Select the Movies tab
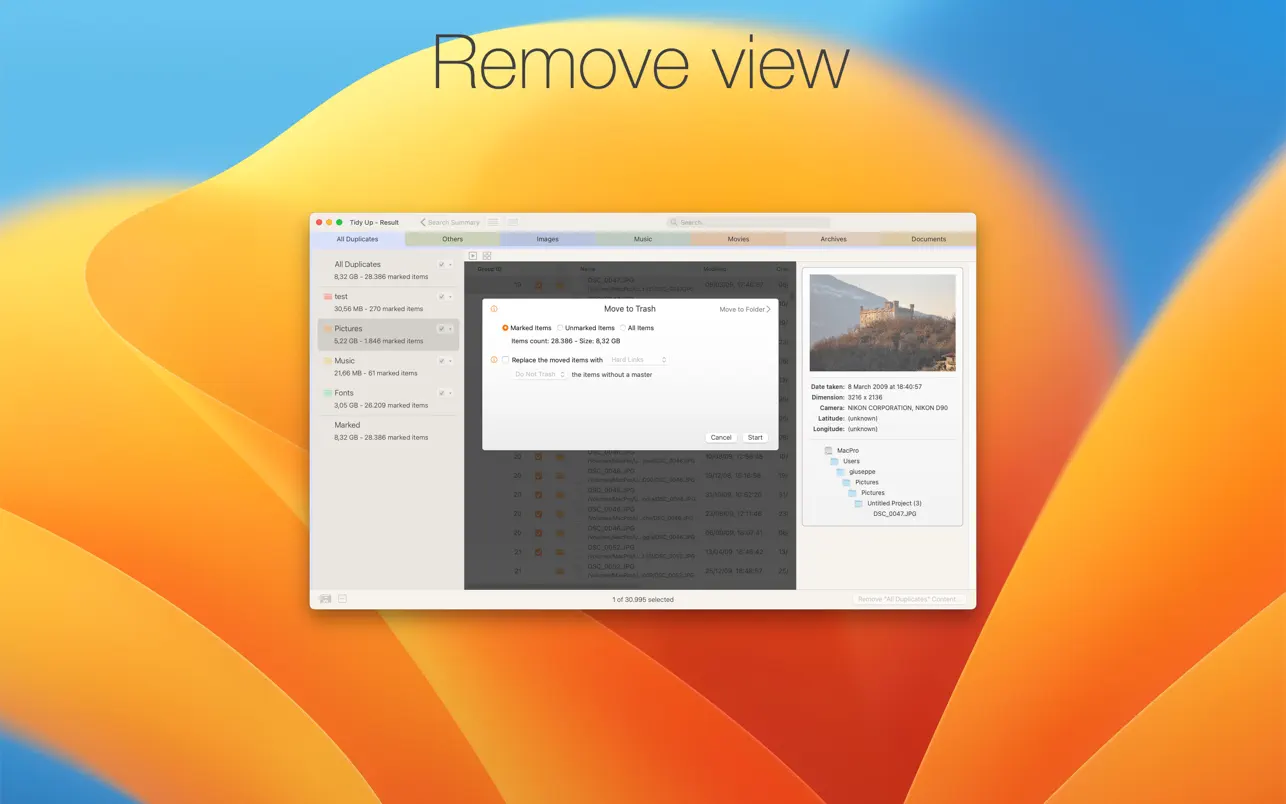Image resolution: width=1286 pixels, height=804 pixels. click(738, 239)
